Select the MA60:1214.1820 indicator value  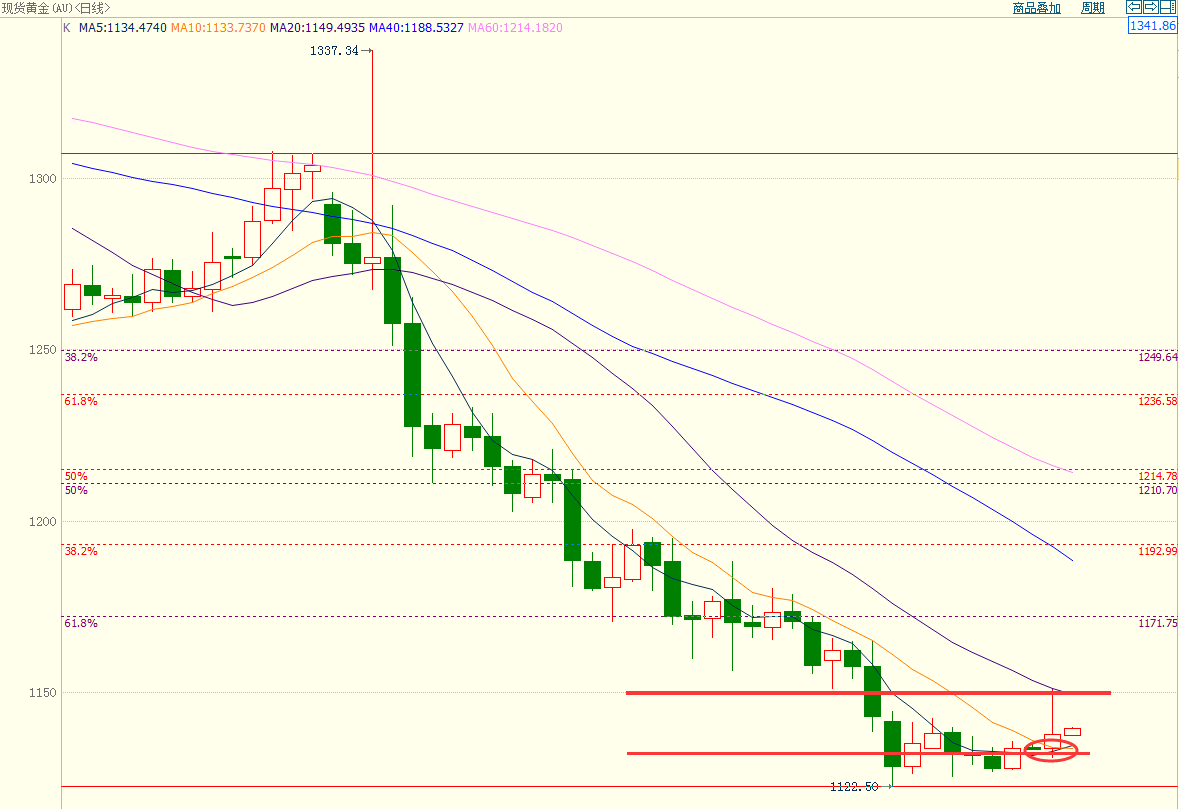tap(515, 28)
